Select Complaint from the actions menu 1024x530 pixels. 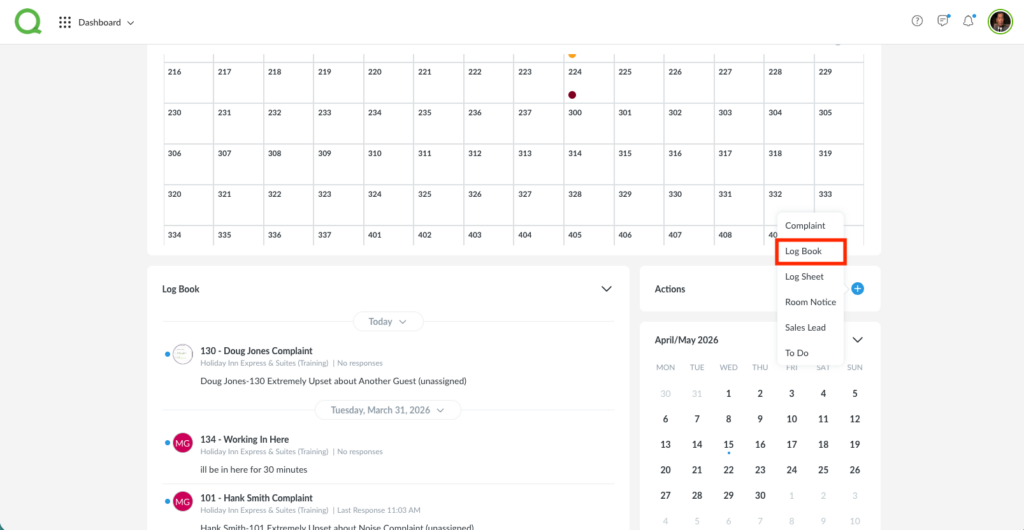(x=805, y=226)
